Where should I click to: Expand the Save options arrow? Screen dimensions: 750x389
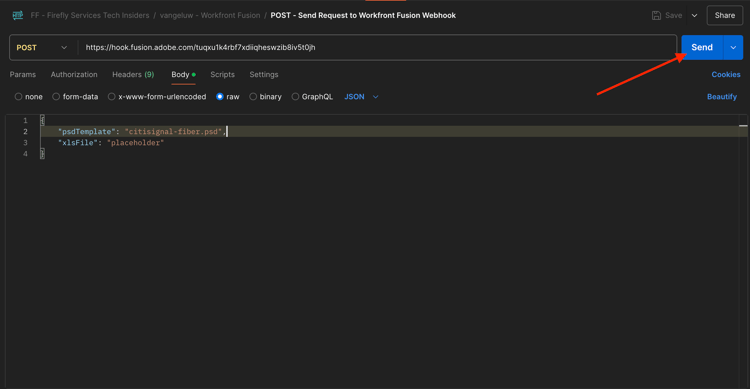coord(695,15)
